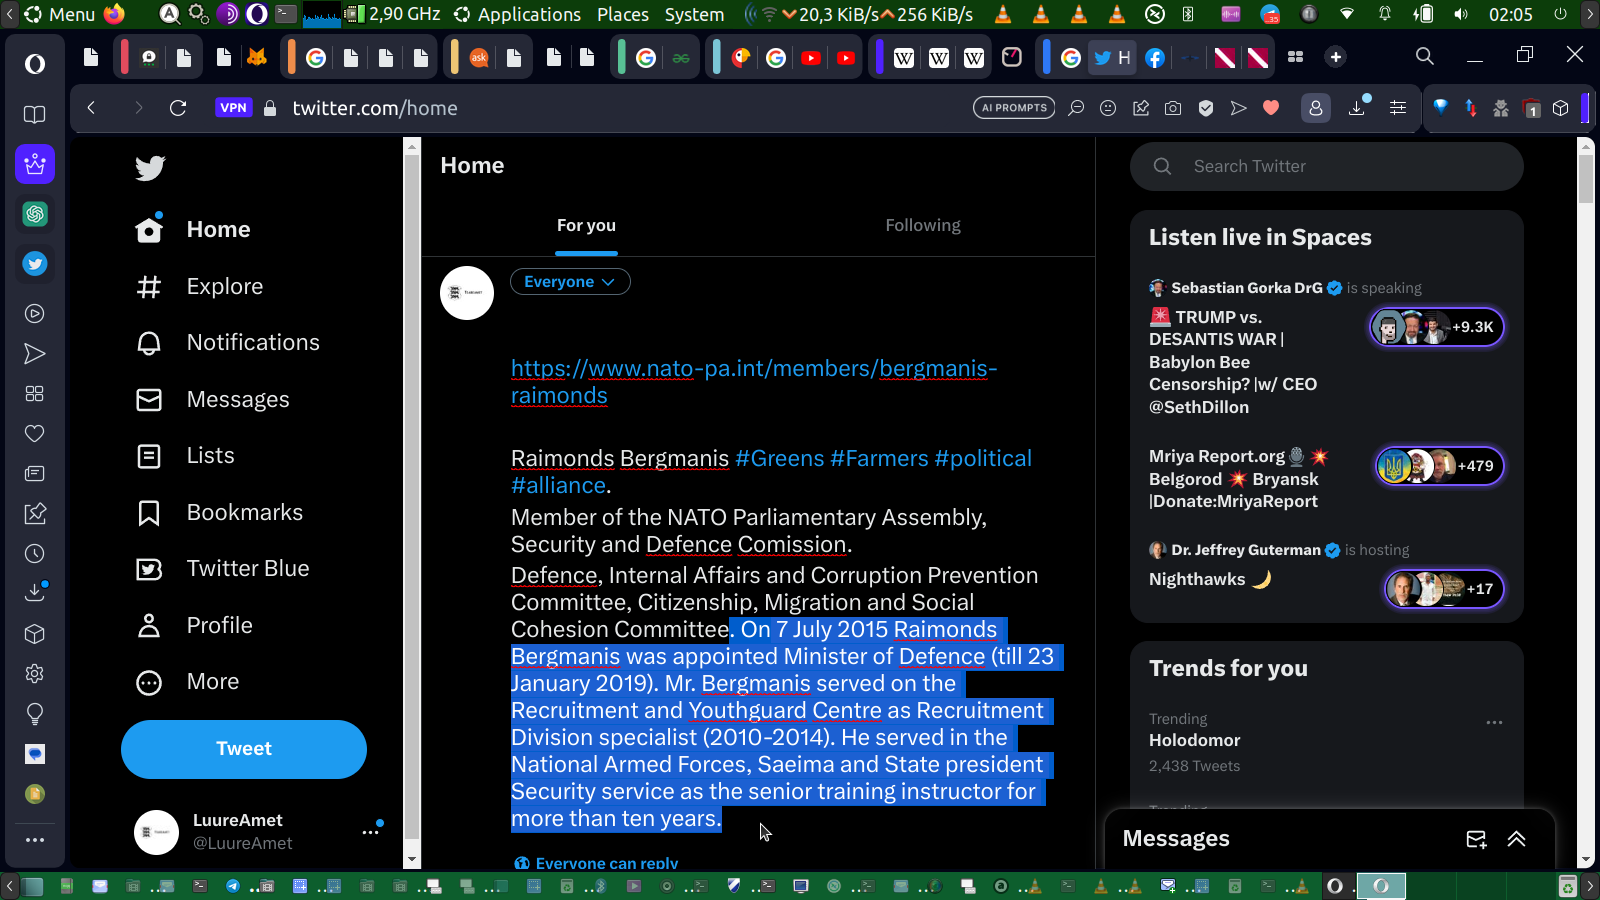Search open tabs with magnifier icon
The width and height of the screenshot is (1600, 900).
coord(1425,57)
